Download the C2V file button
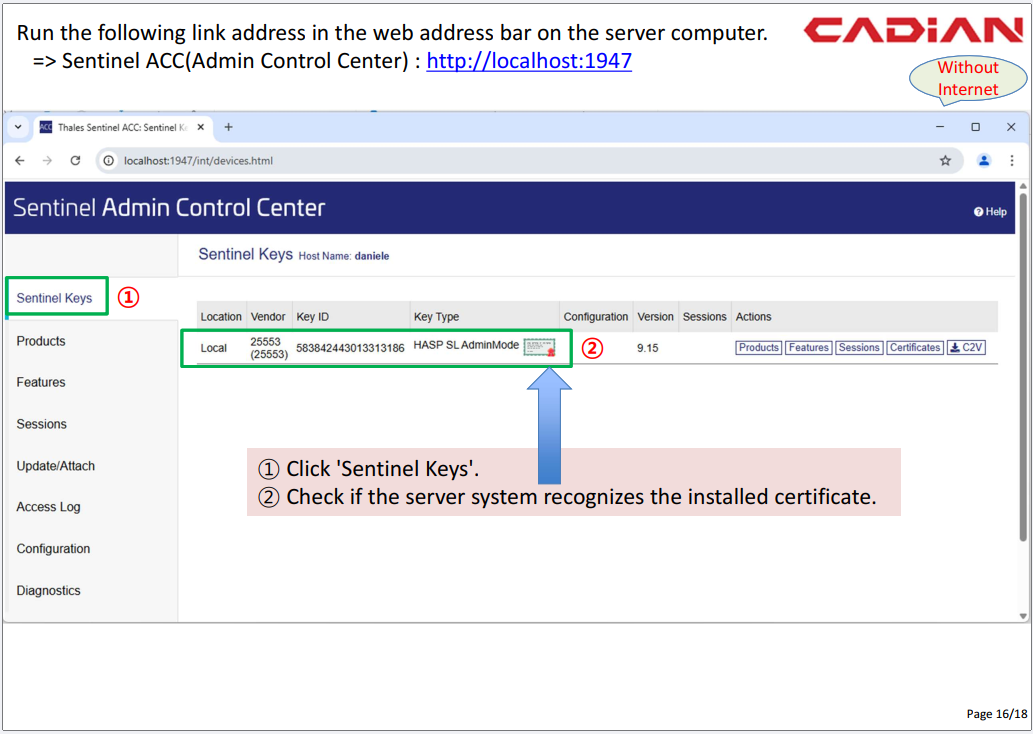Screen dimensions: 1033x734 [x=967, y=348]
